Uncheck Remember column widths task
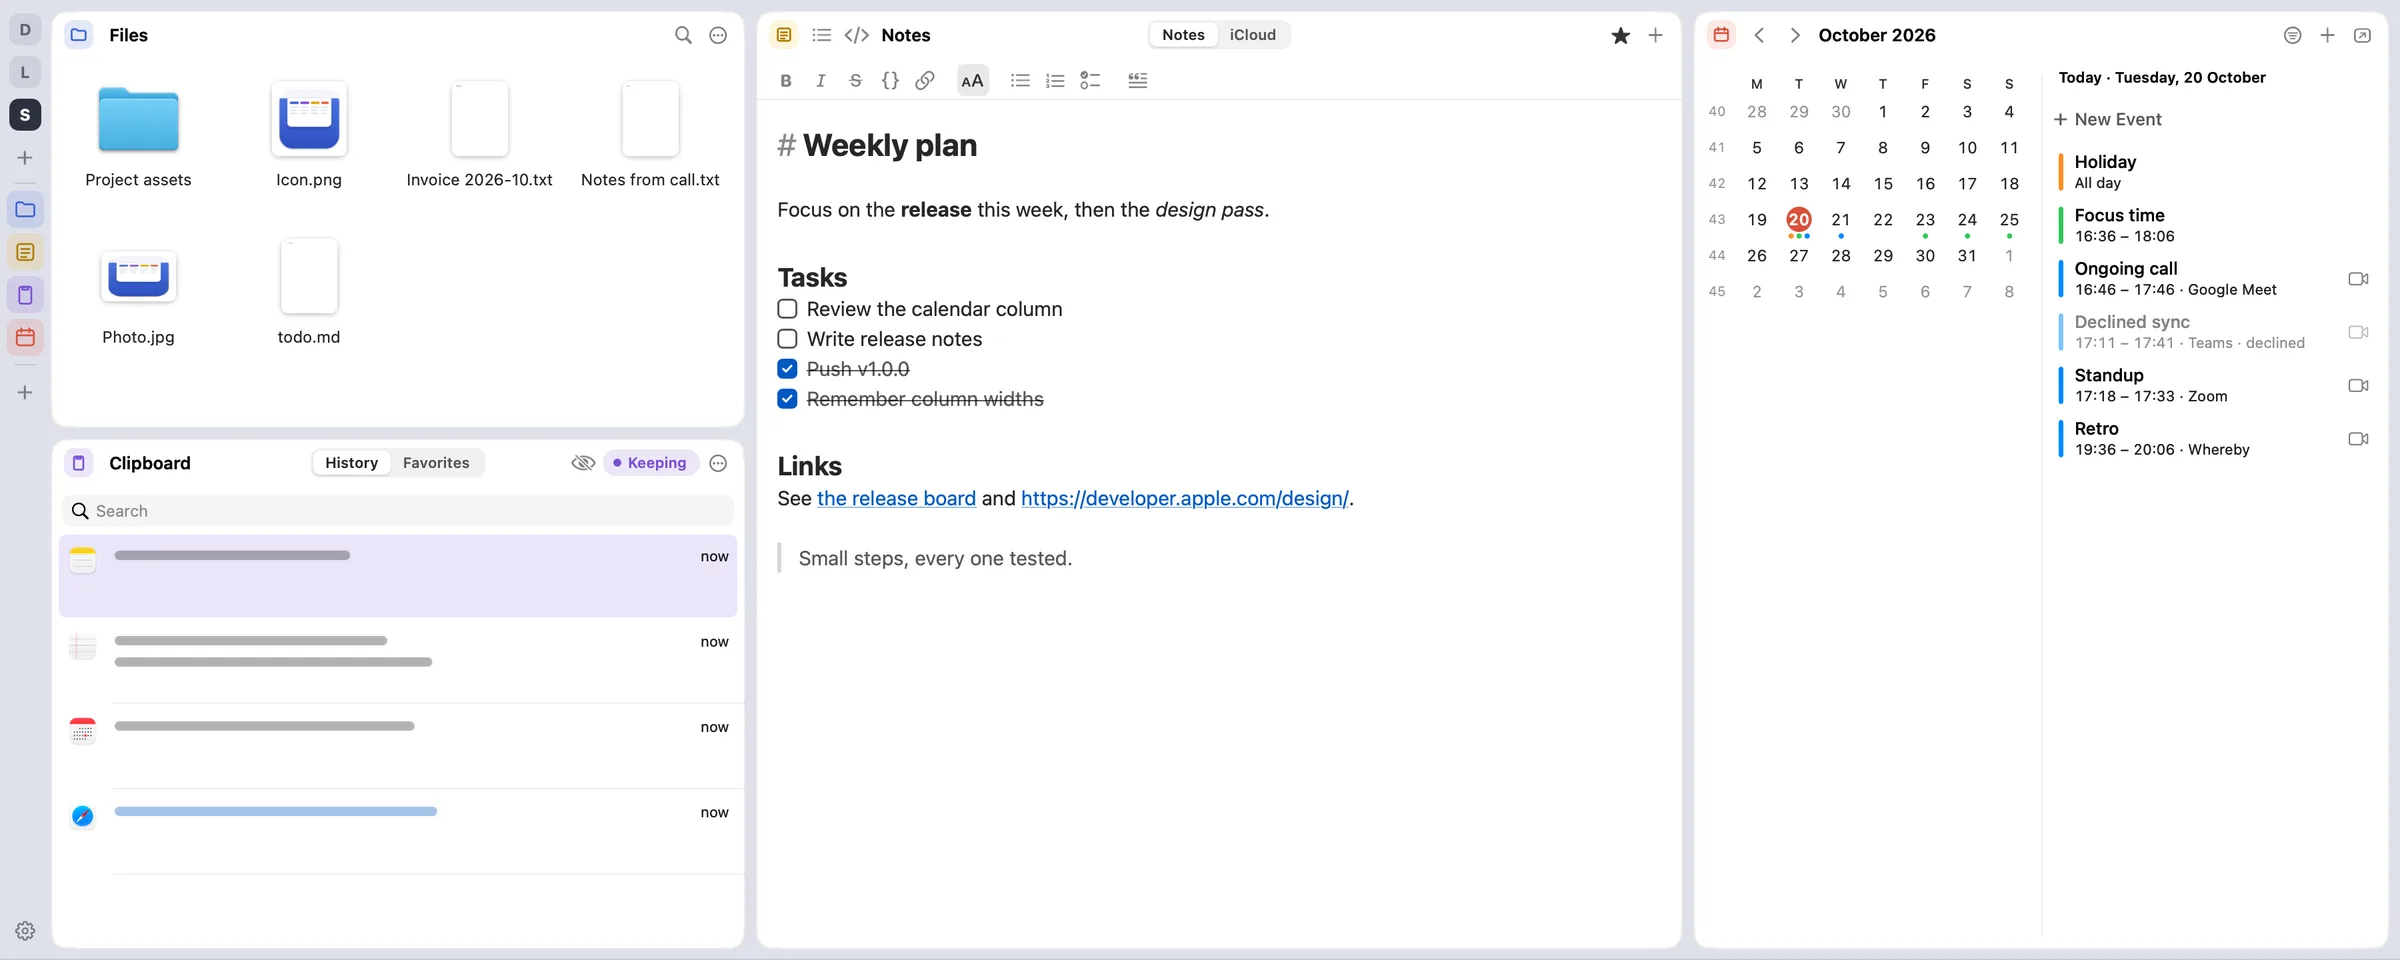 pyautogui.click(x=788, y=399)
